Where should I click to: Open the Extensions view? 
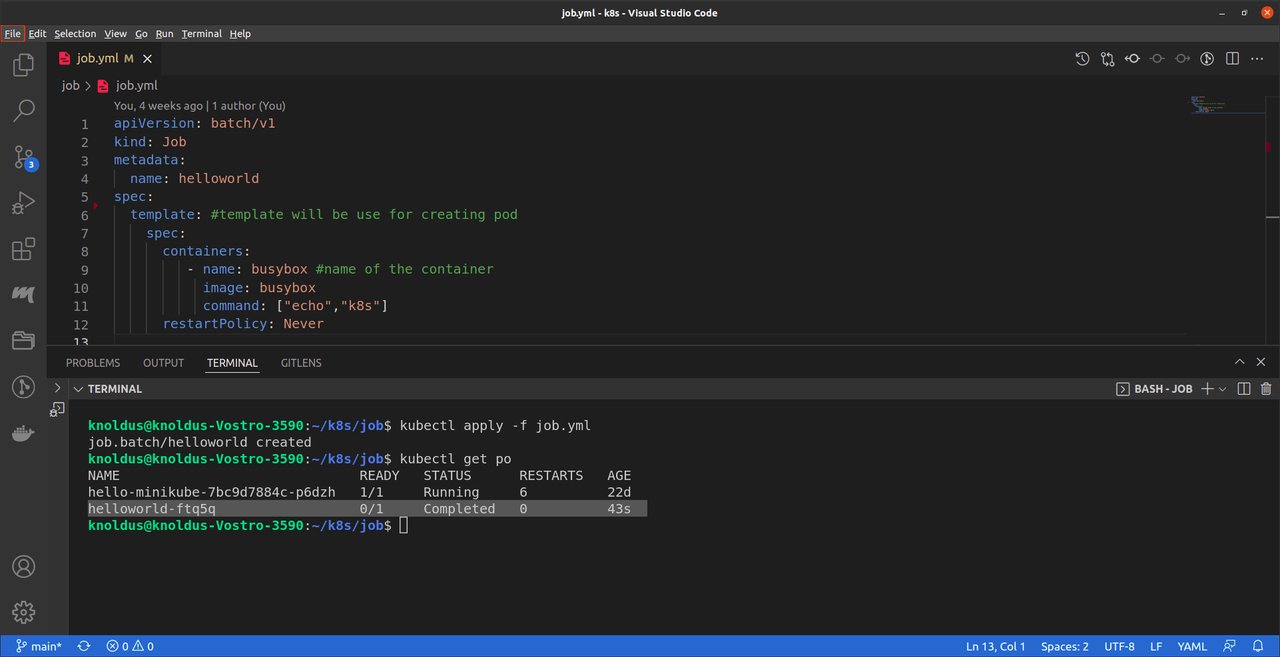pos(23,249)
